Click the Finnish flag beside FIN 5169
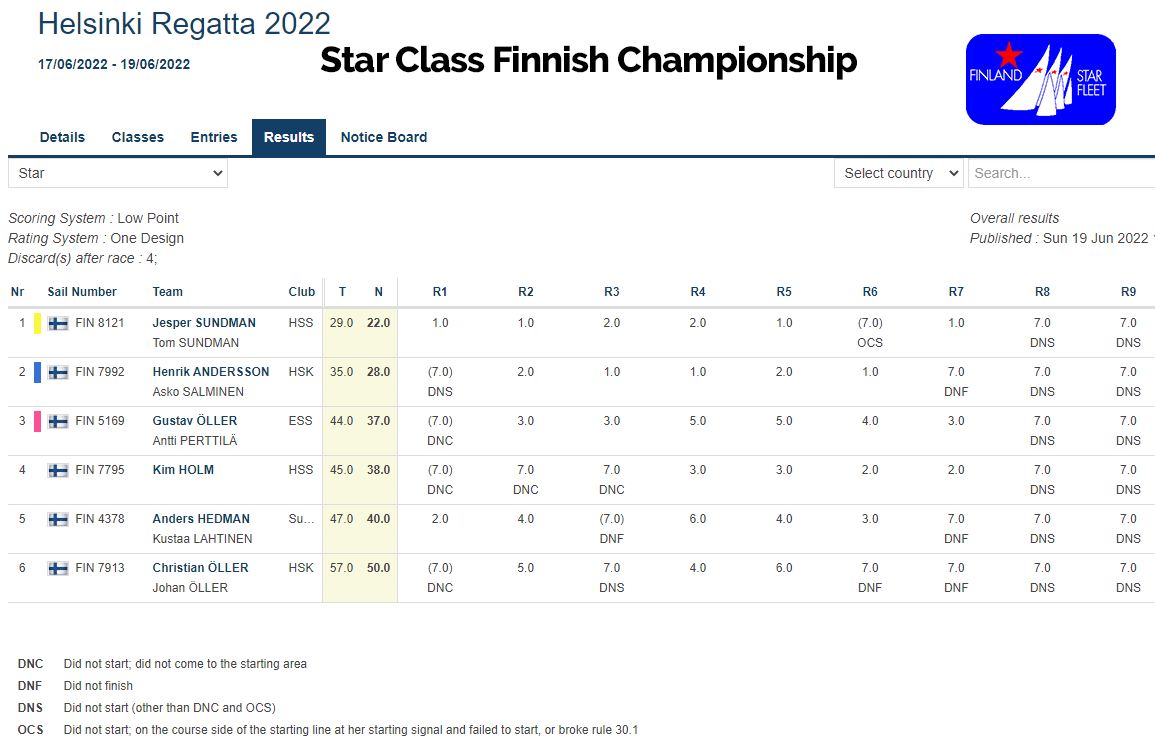The image size is (1155, 754). [59, 421]
